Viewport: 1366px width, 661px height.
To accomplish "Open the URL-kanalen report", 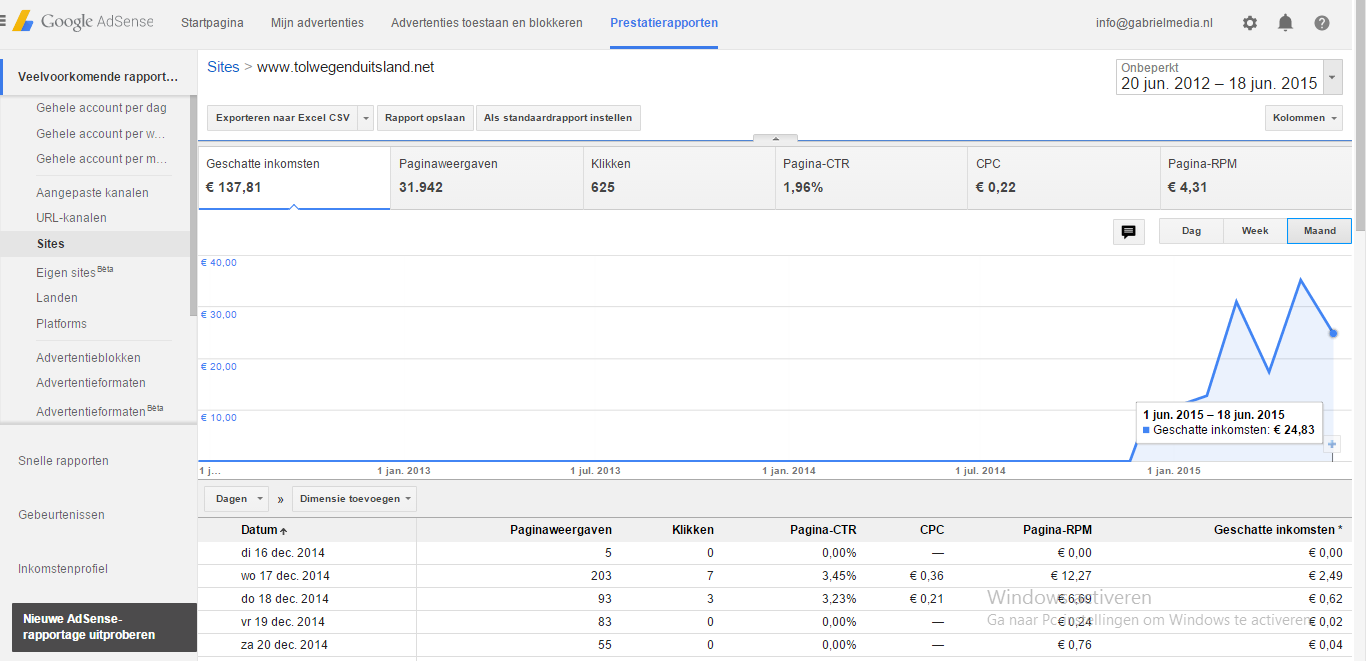I will (x=71, y=218).
